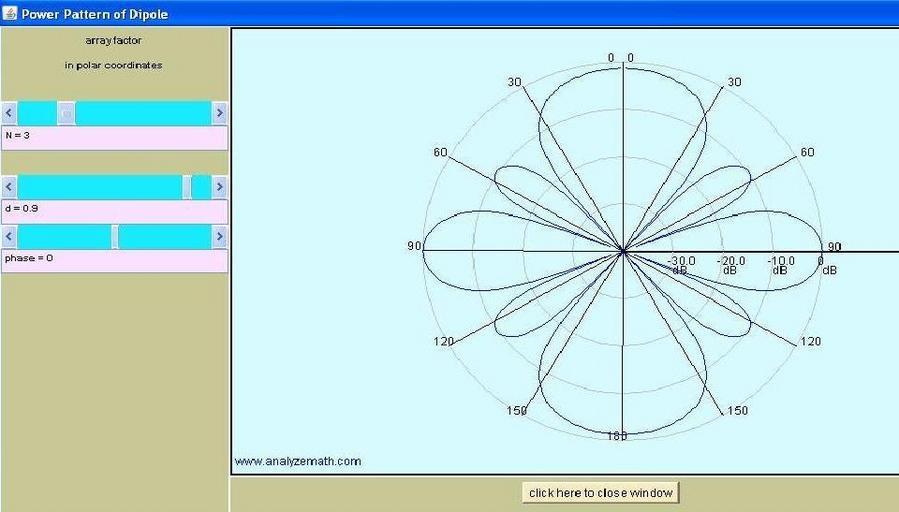Click the 'phase = 0' value field
The width and height of the screenshot is (899, 512).
[x=114, y=260]
